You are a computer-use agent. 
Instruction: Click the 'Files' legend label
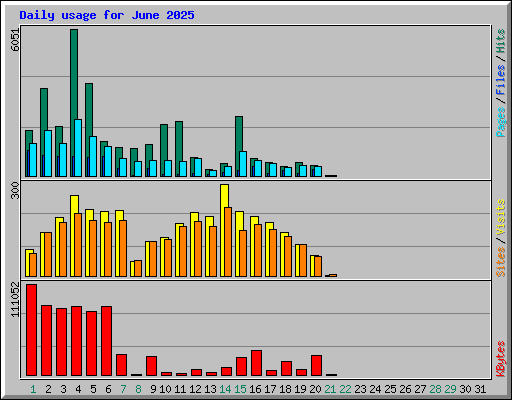[x=500, y=79]
